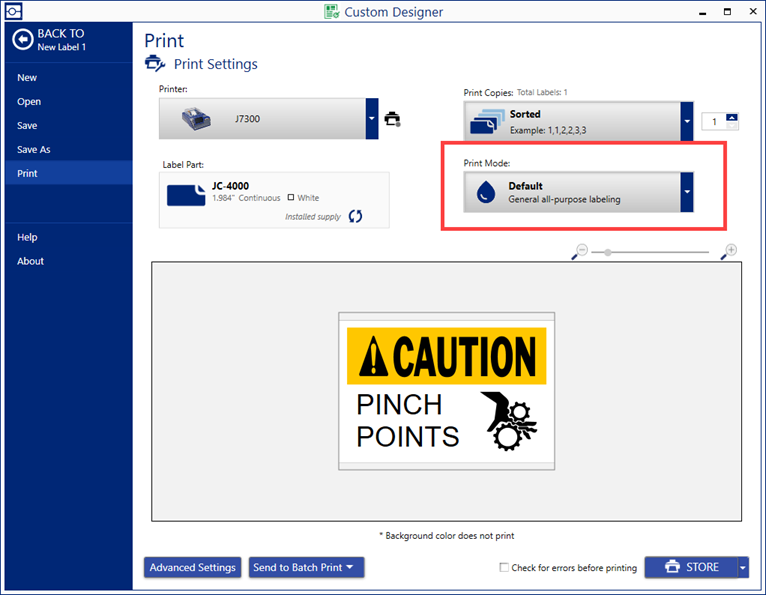Viewport: 766px width, 595px height.
Task: Click the zoom in magnifier icon
Action: click(730, 252)
